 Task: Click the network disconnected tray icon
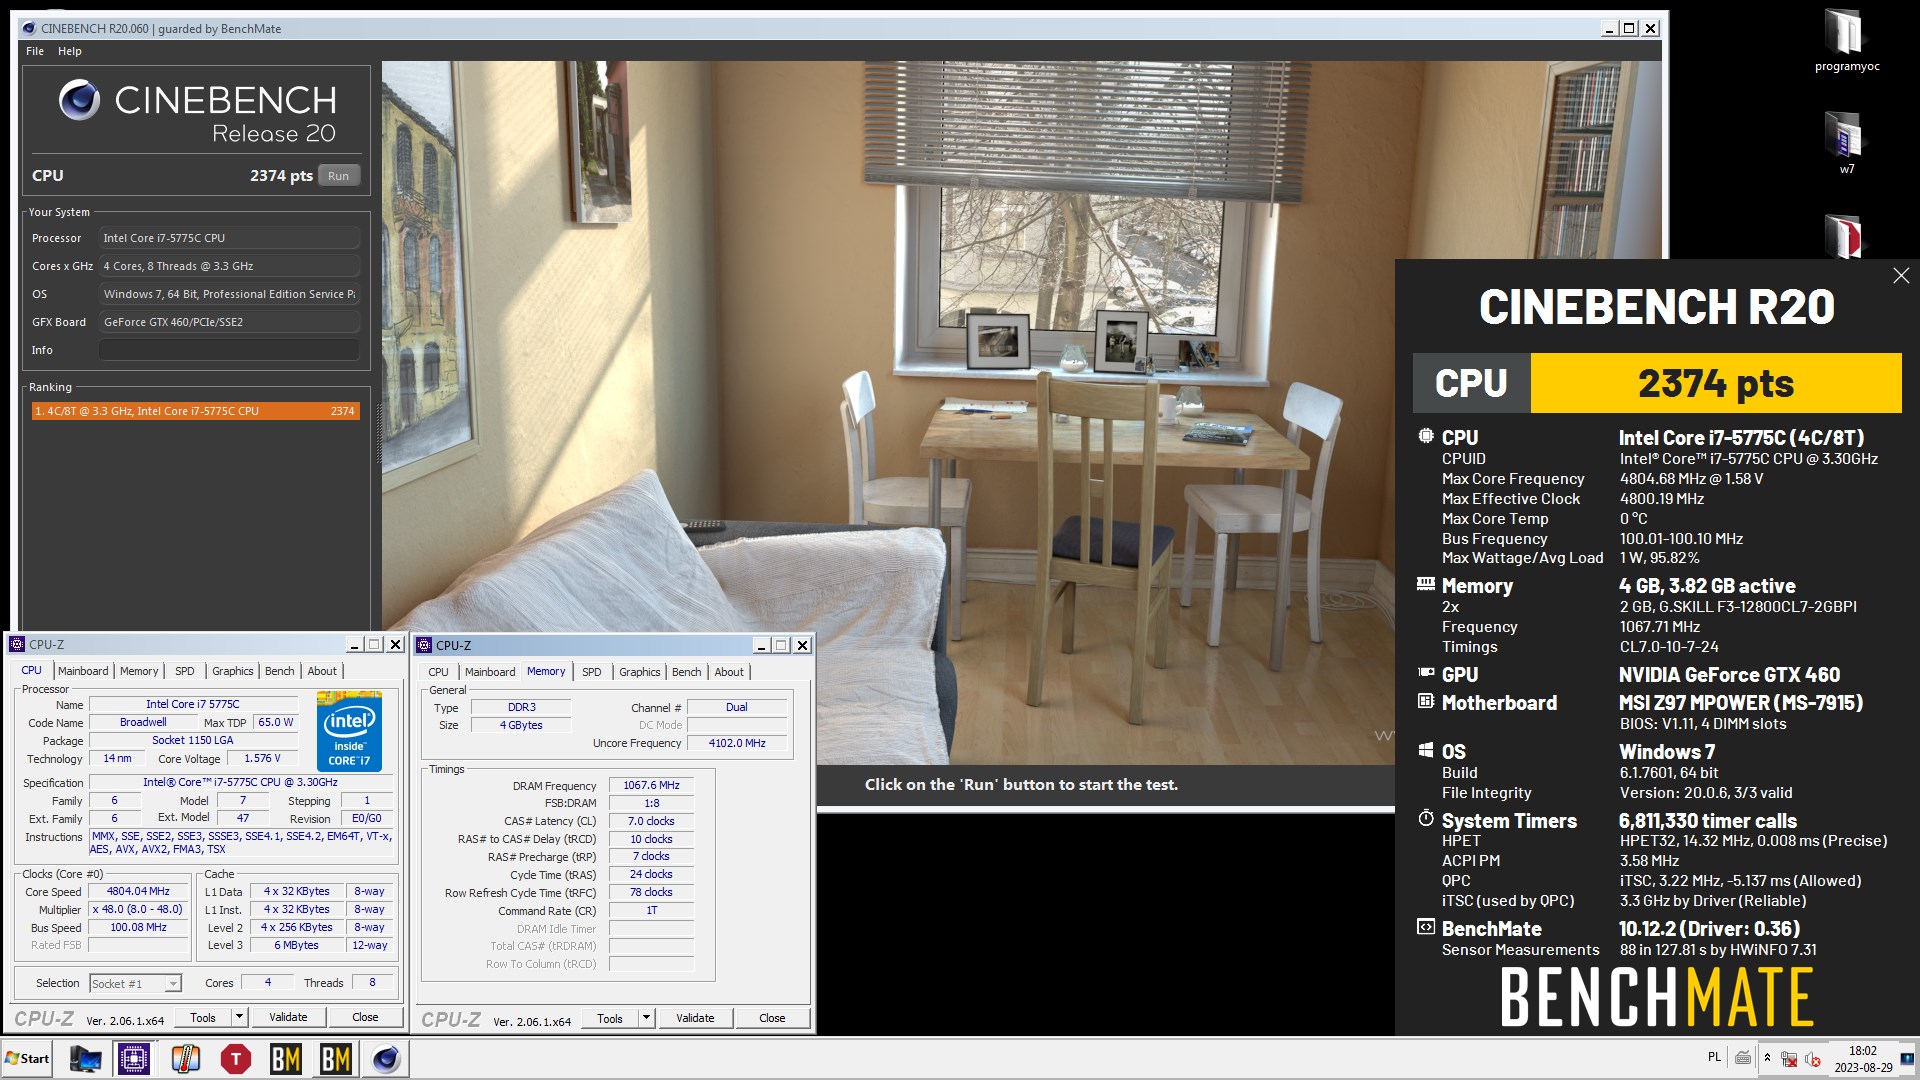[x=1789, y=1058]
